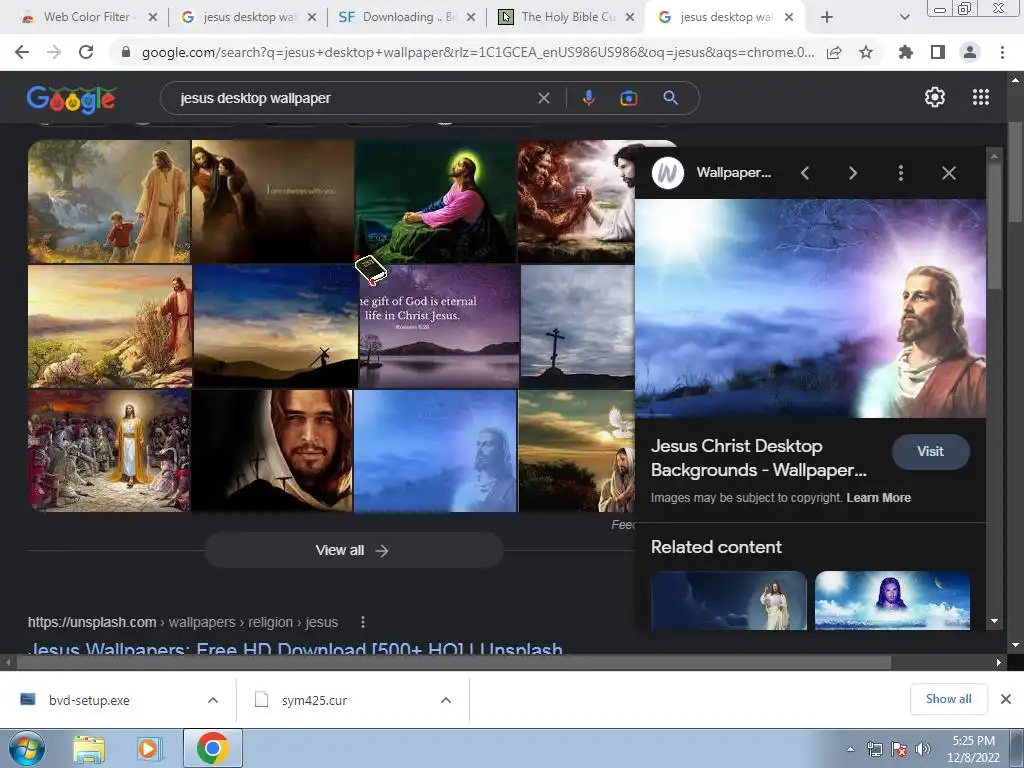The height and width of the screenshot is (768, 1024).
Task: Click the preview panel scrollbar thumb
Action: point(994,225)
